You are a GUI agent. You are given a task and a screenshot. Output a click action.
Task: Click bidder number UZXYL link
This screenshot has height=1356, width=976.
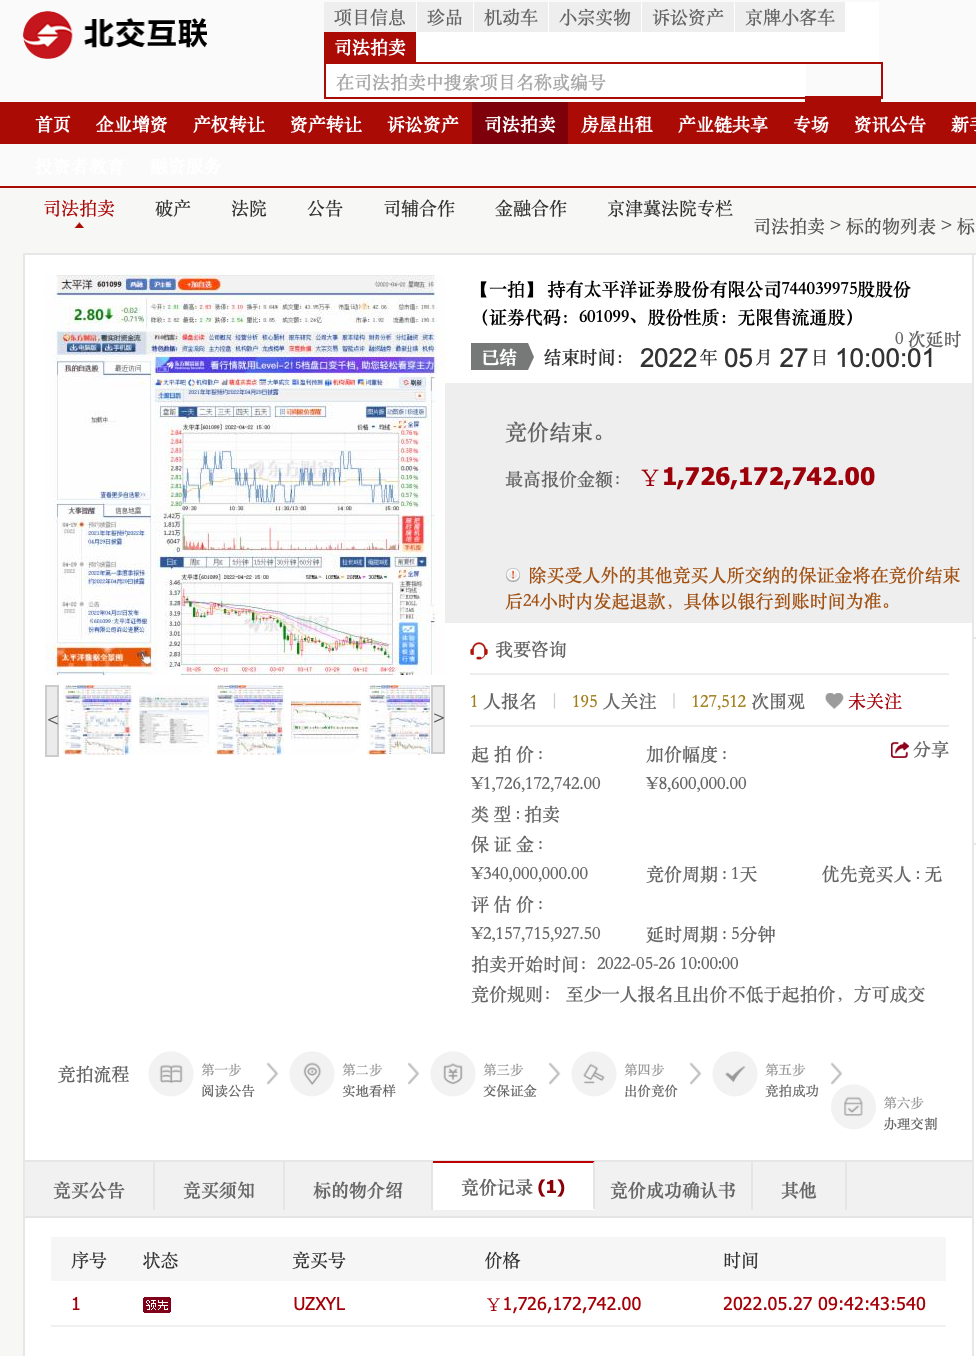coord(319,1303)
